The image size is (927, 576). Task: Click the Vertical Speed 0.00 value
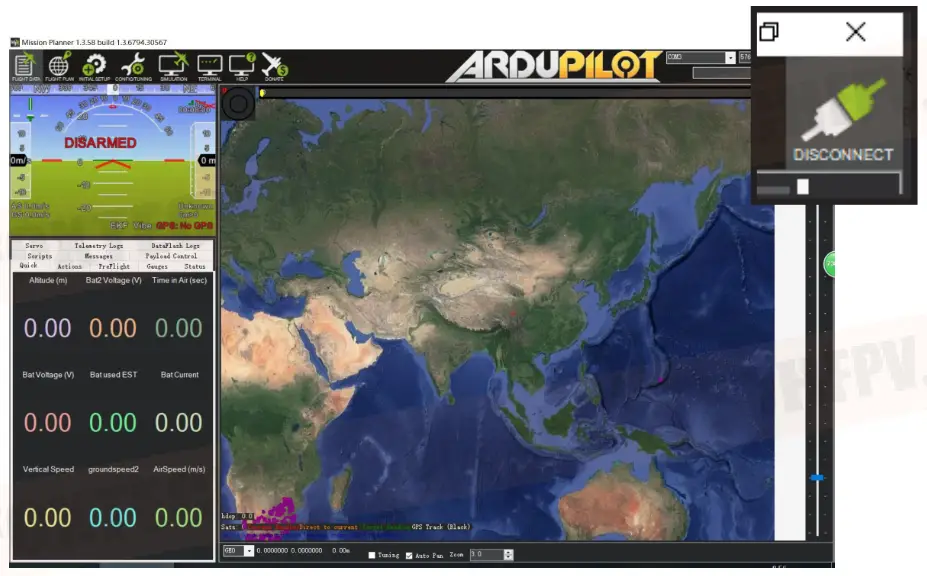pyautogui.click(x=47, y=518)
